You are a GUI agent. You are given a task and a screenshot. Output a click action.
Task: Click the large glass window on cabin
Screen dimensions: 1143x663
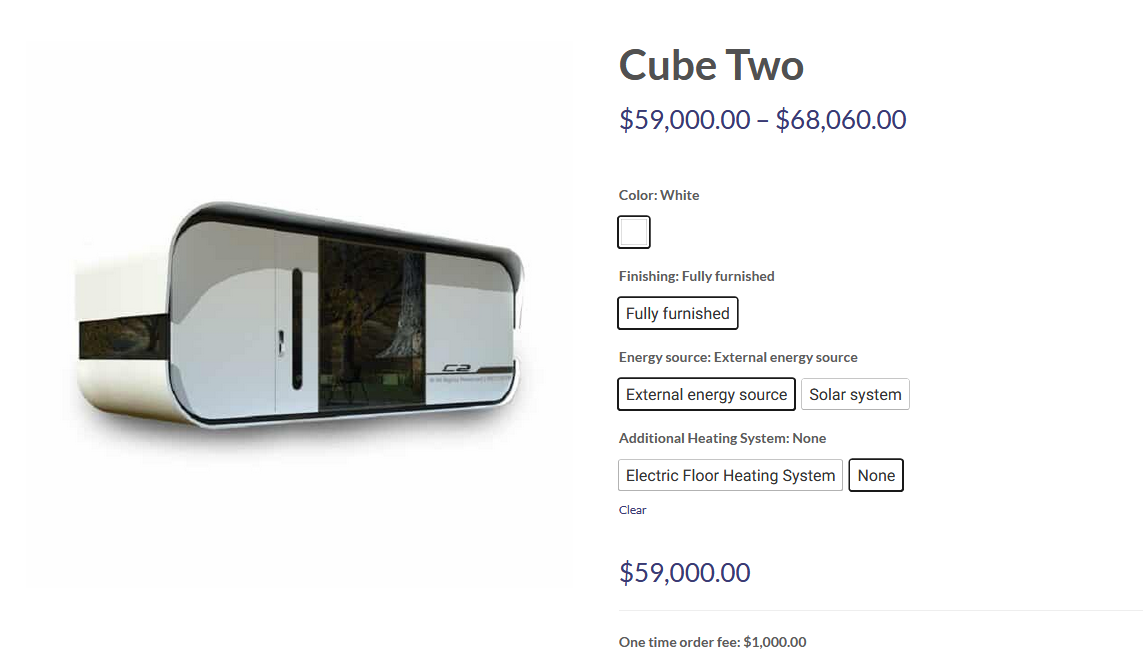tap(372, 325)
